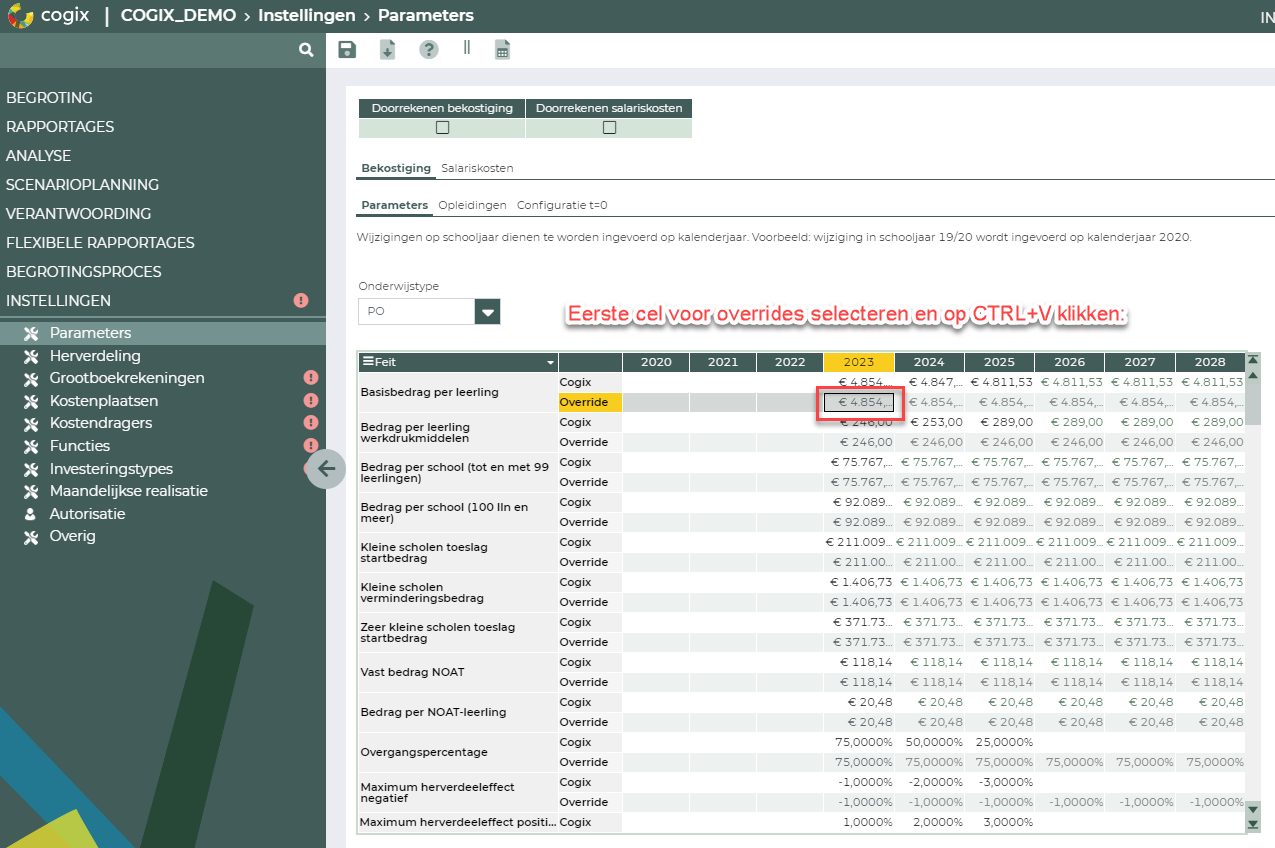Click COGIX_DEMO in the breadcrumb
Screen dimensions: 1275x848
coord(179,16)
